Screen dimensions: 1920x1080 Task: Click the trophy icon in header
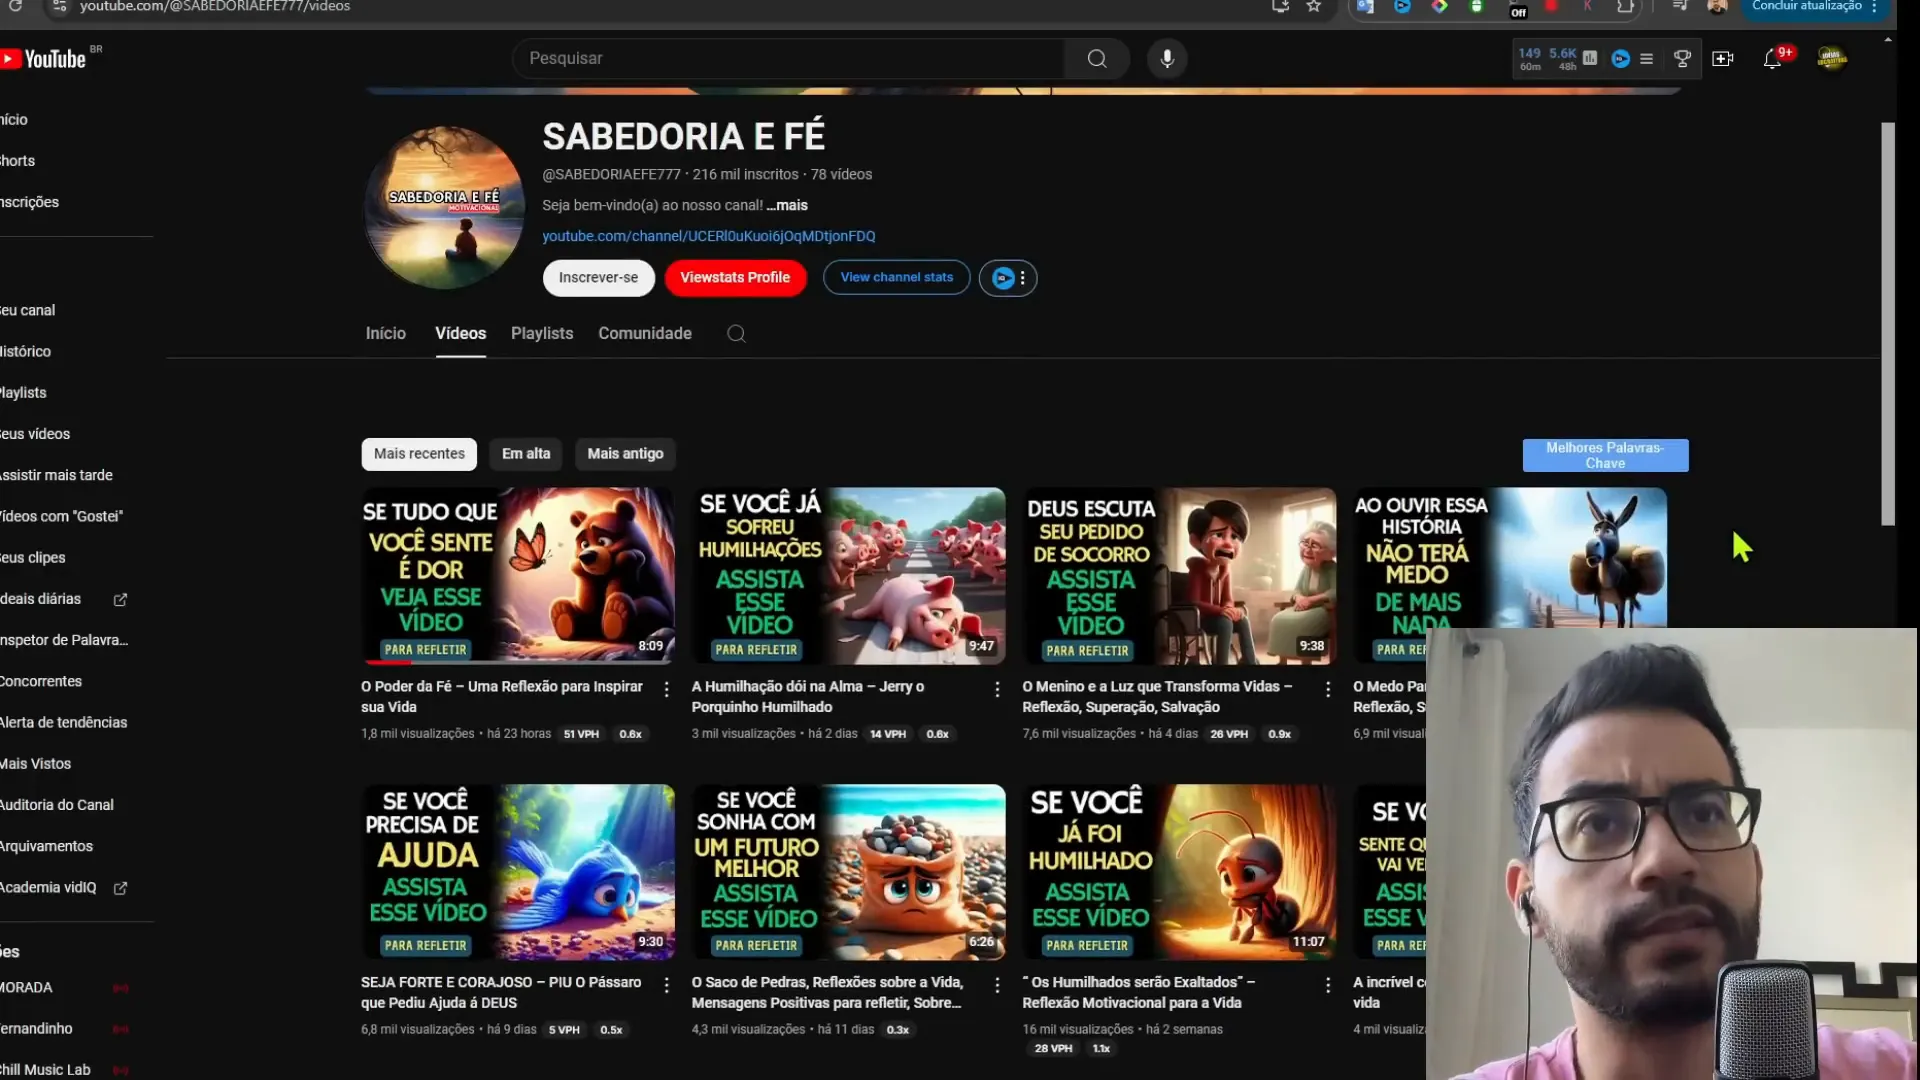click(x=1682, y=59)
